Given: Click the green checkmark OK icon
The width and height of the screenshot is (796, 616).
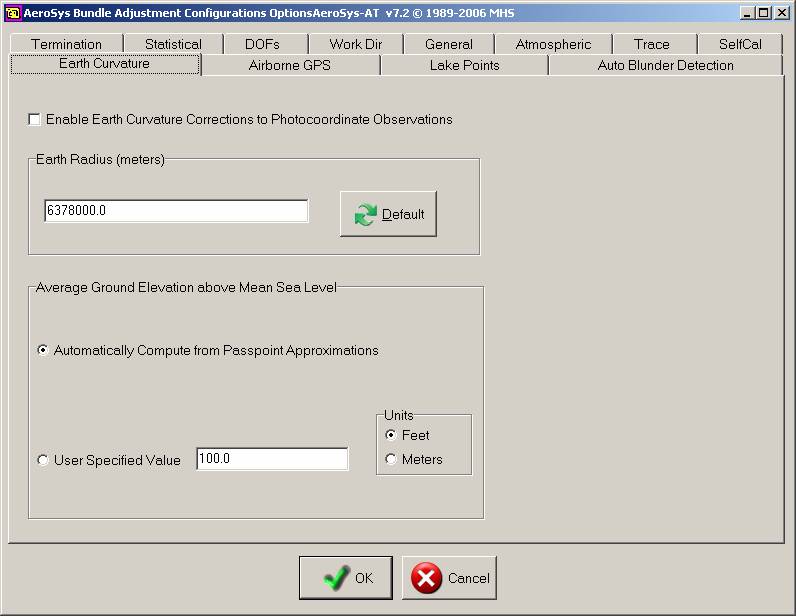Looking at the screenshot, I should click(x=337, y=578).
